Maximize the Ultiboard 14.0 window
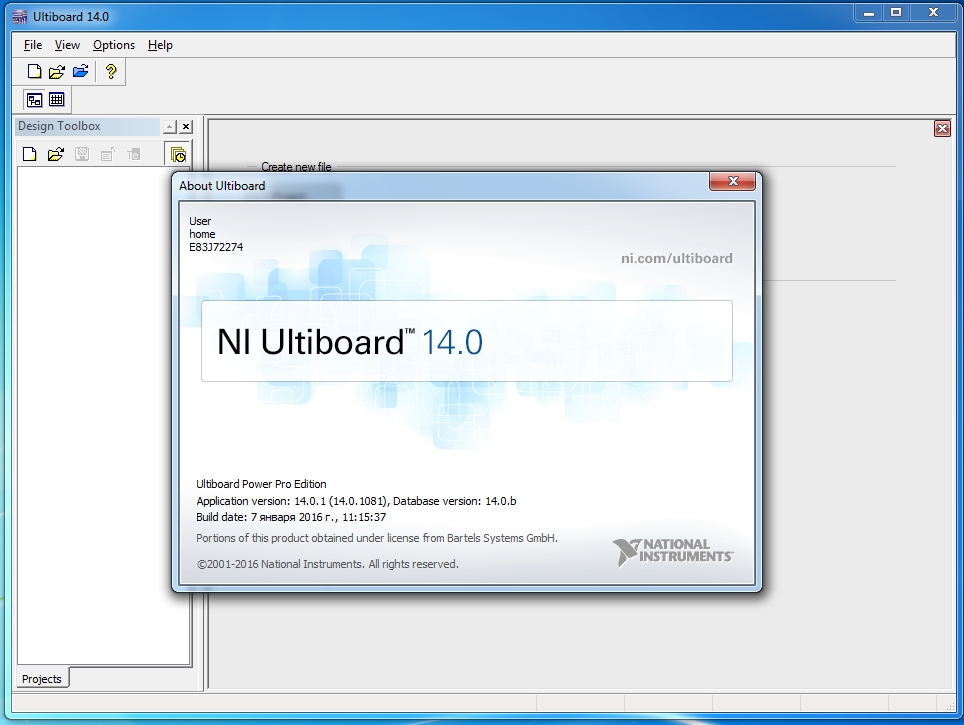964x725 pixels. coord(896,12)
